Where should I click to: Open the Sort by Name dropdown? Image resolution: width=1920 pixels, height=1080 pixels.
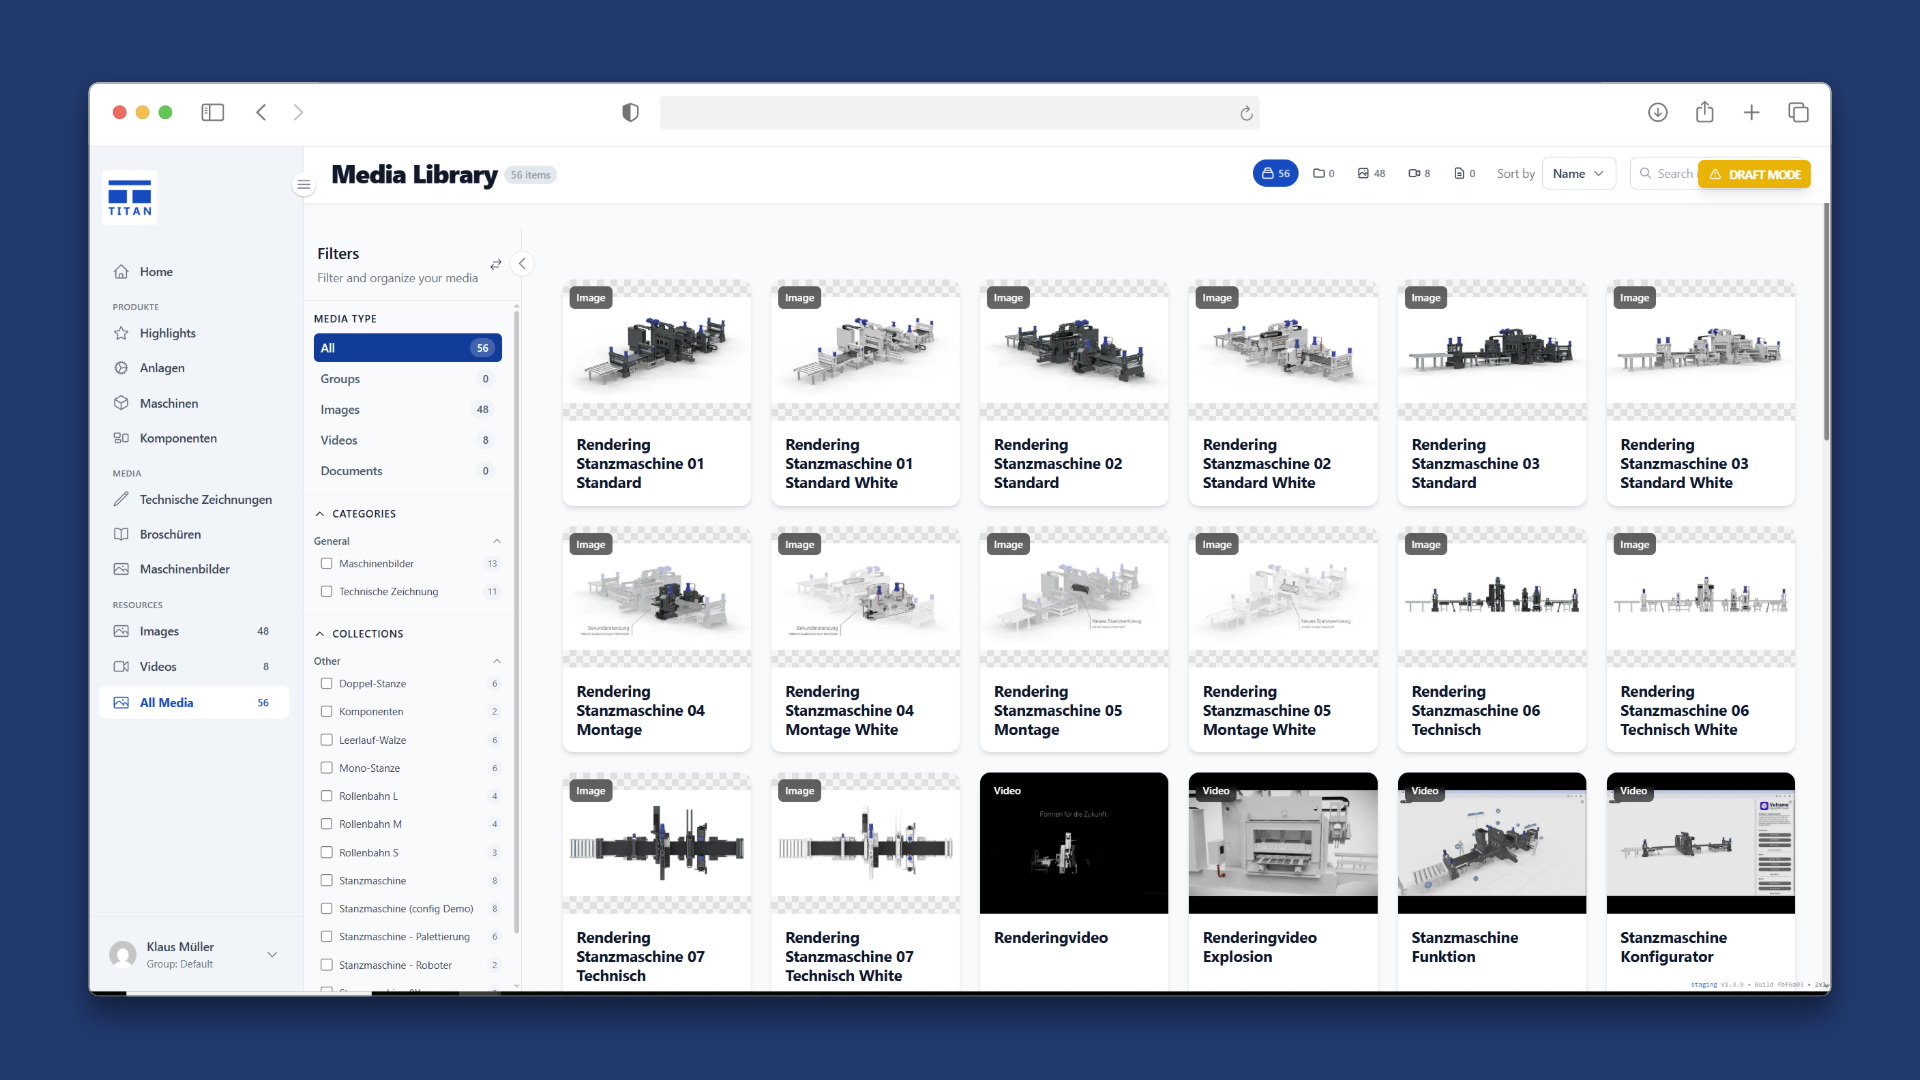pos(1578,174)
